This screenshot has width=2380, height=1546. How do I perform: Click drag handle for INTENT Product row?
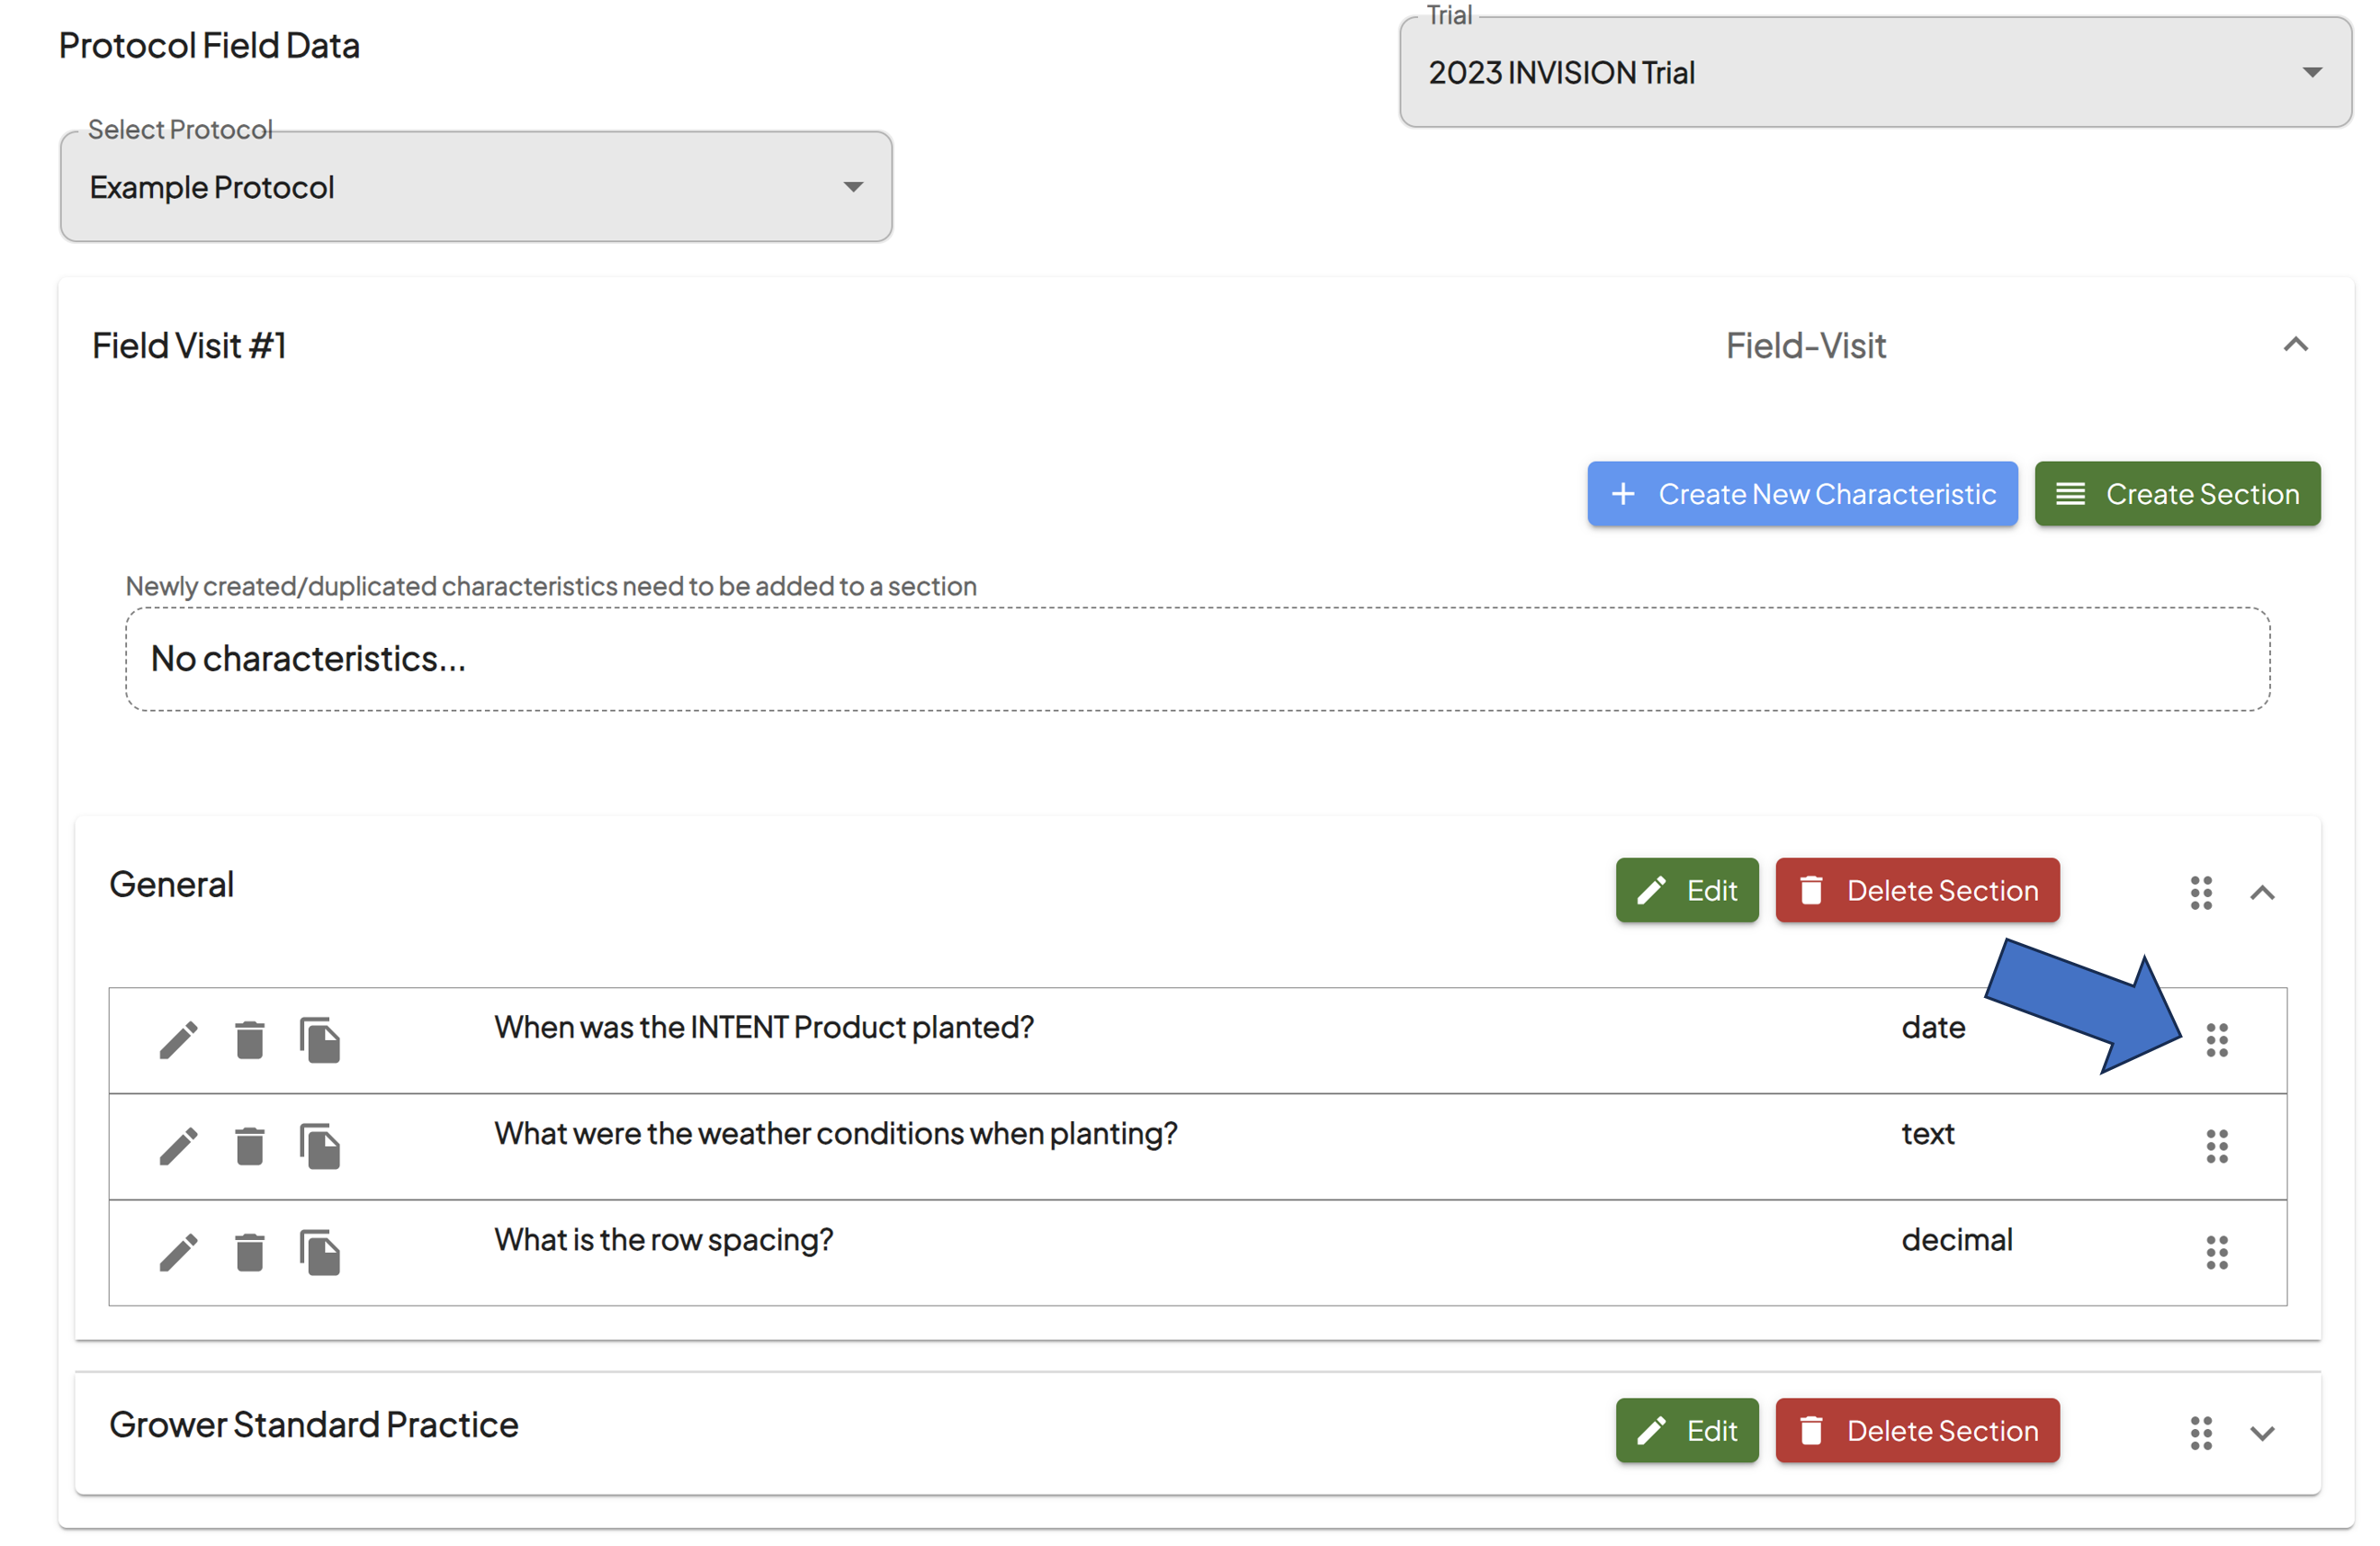(2217, 1040)
